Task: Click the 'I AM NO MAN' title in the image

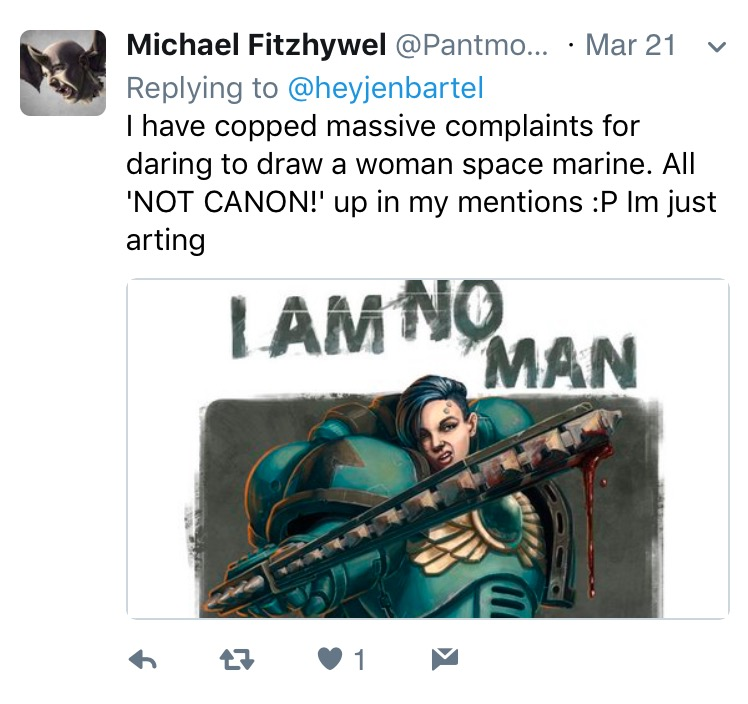Action: tap(434, 334)
